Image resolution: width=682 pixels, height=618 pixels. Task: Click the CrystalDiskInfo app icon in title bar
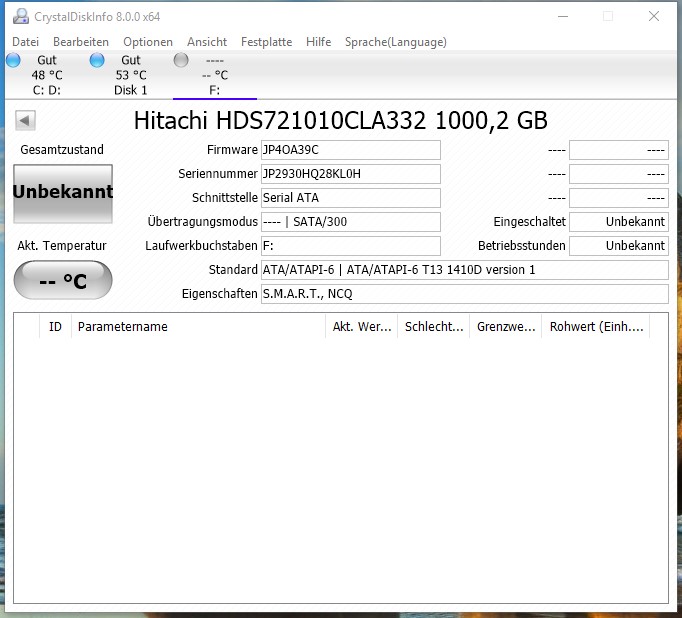pyautogui.click(x=20, y=17)
